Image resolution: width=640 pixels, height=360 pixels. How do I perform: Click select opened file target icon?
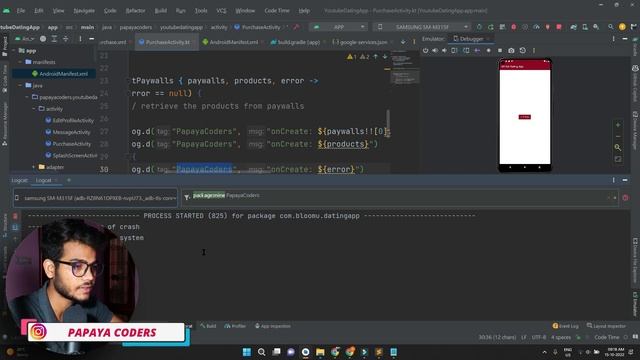click(x=43, y=39)
